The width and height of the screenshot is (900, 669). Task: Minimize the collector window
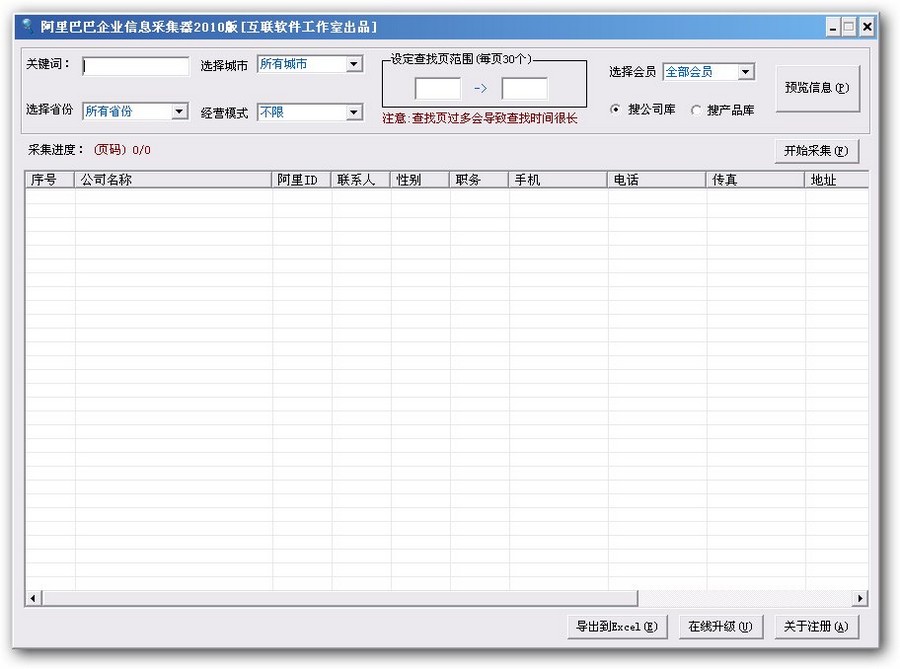coord(833,26)
